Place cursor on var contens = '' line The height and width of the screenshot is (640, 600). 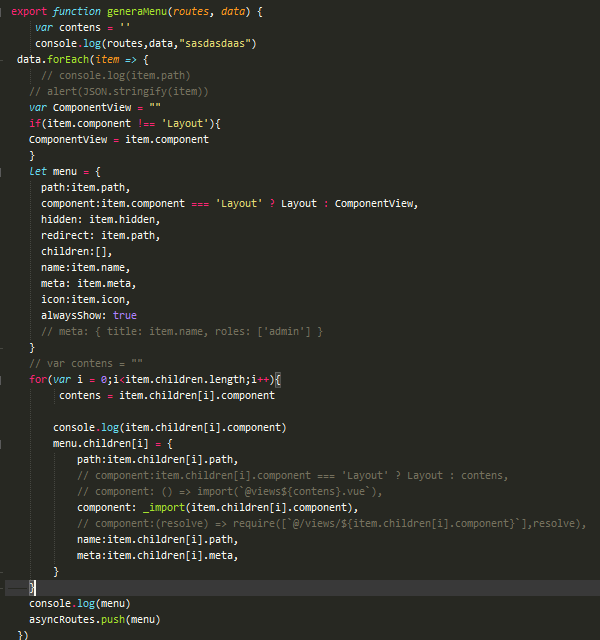click(x=82, y=27)
